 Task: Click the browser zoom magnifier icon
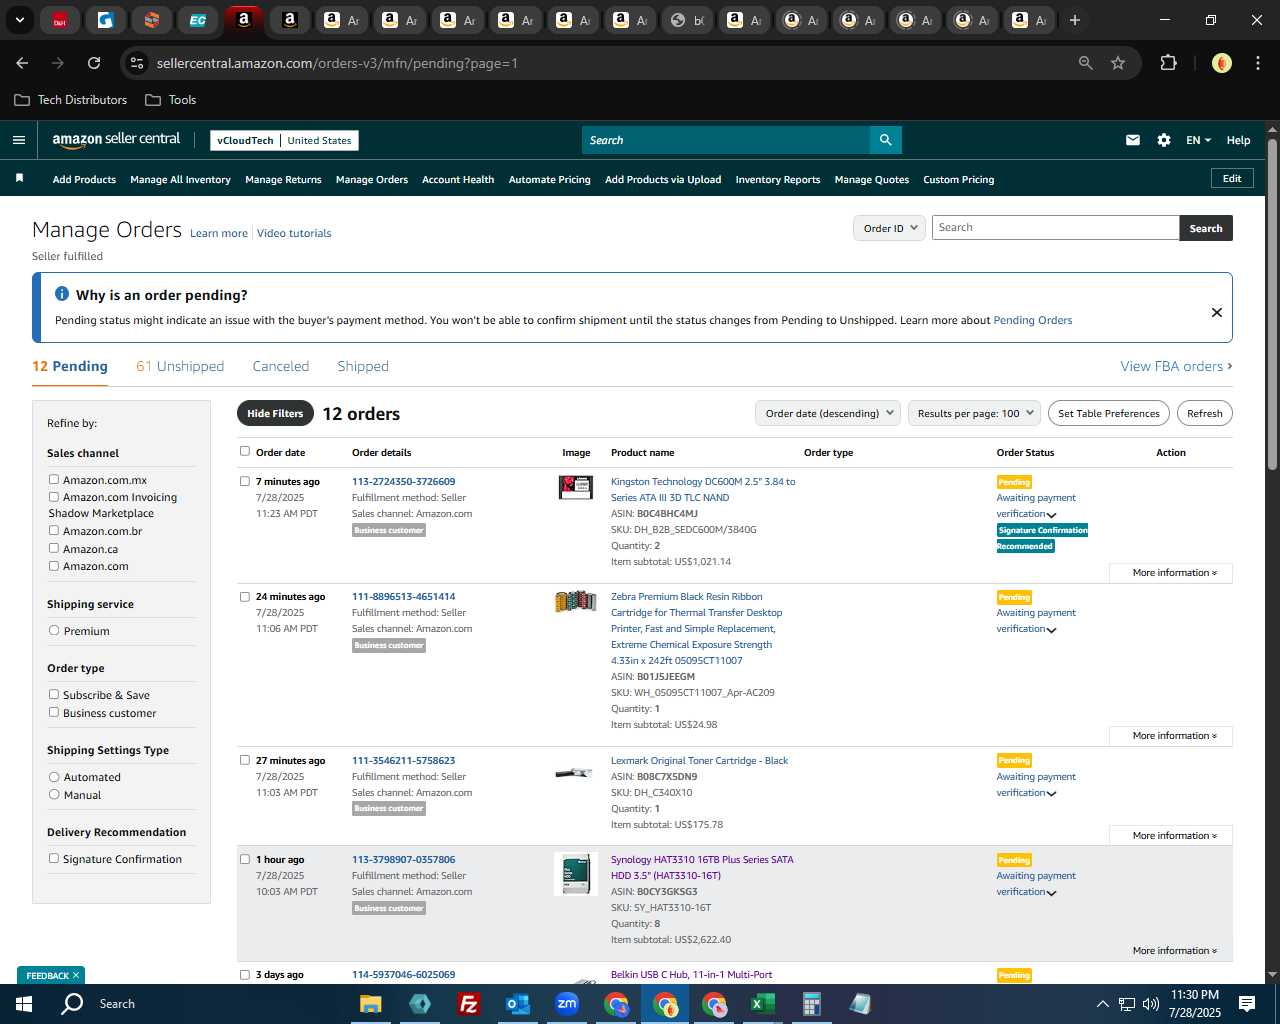(1086, 63)
